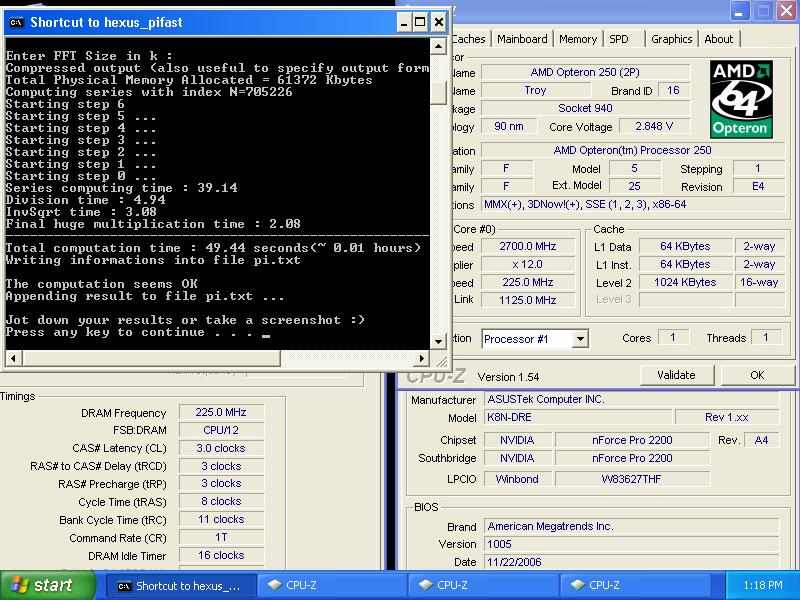Click the Windows start button
This screenshot has height=600, width=800.
pyautogui.click(x=47, y=585)
